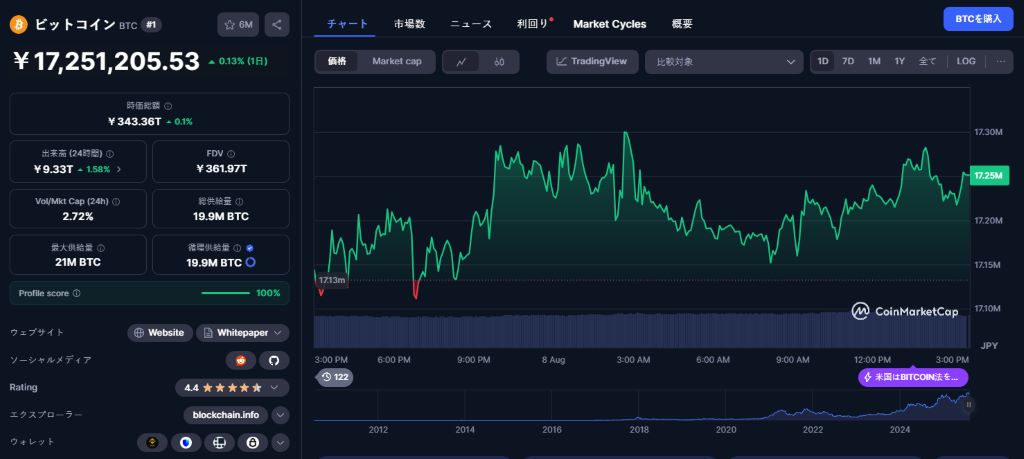1024x459 pixels.
Task: Click the 2.72% Vol/Mkt Cap value
Action: tap(78, 216)
